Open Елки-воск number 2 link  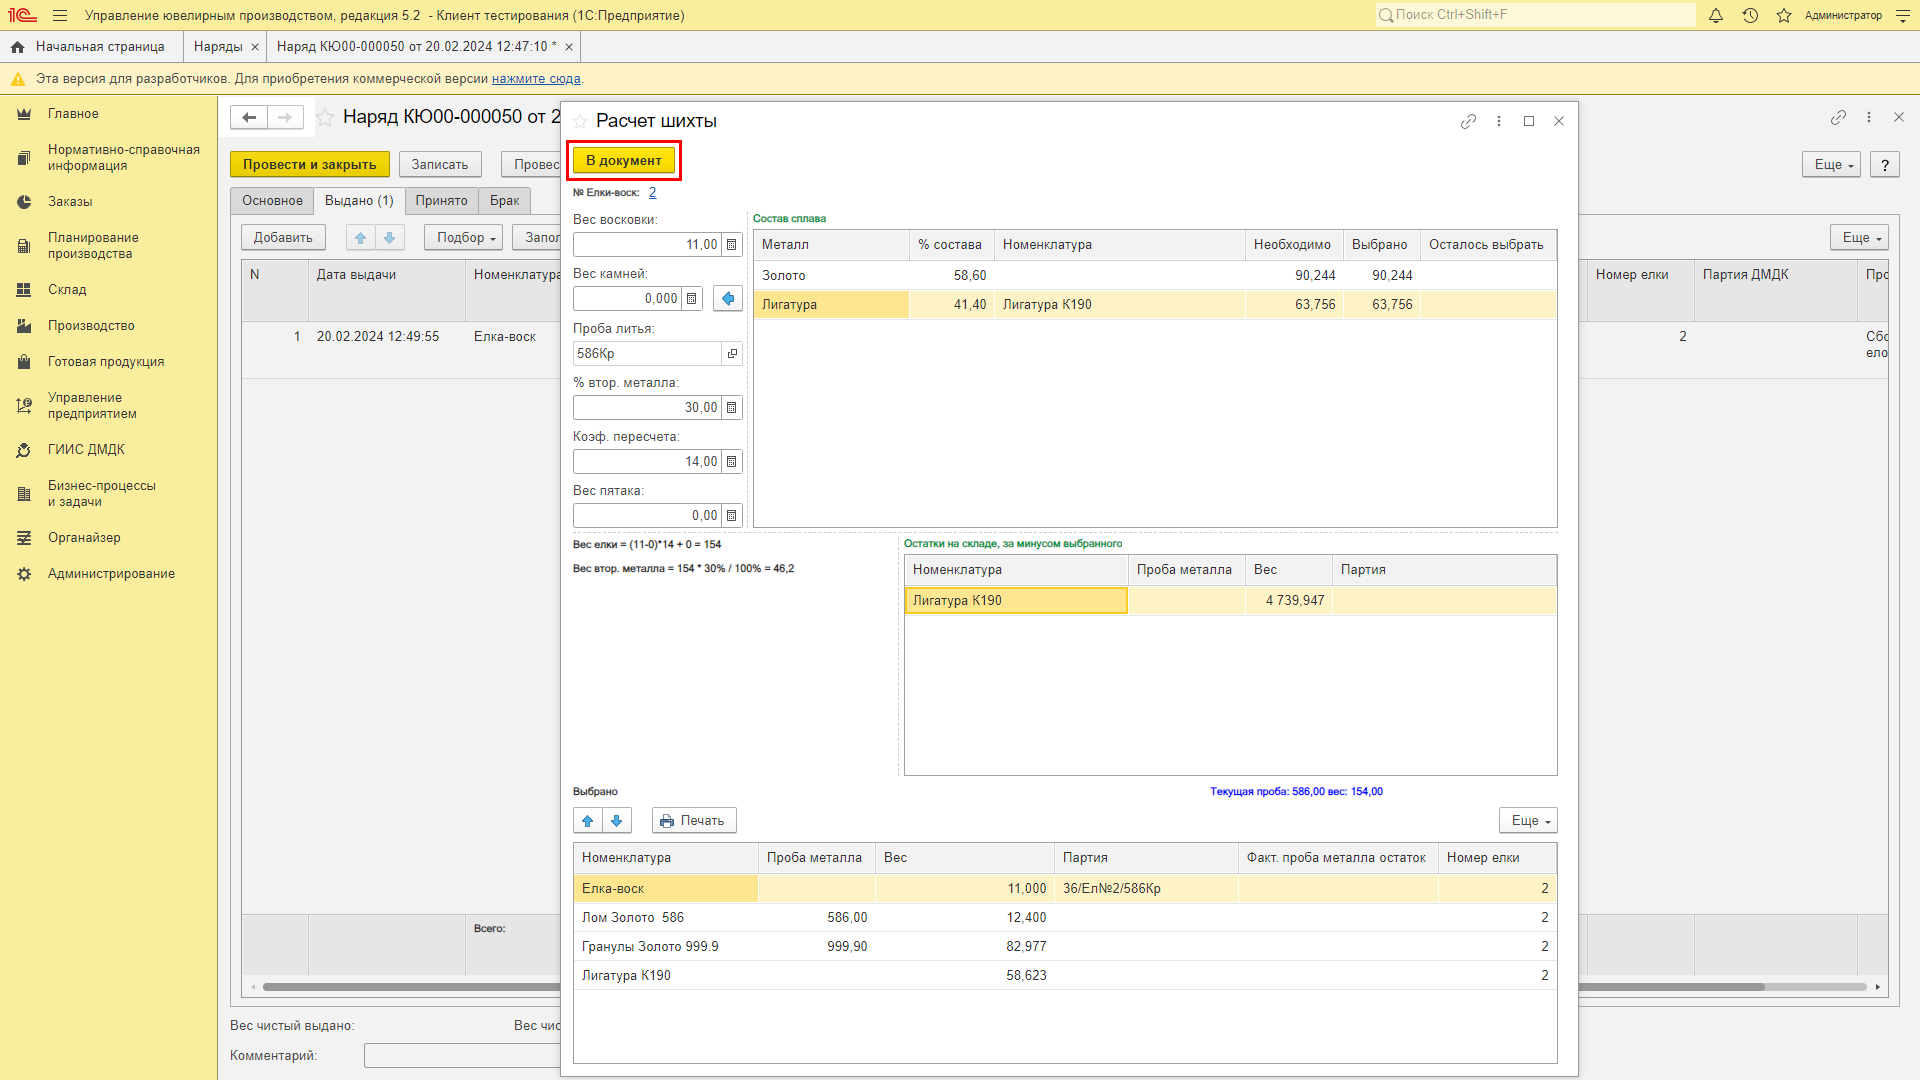click(x=652, y=193)
